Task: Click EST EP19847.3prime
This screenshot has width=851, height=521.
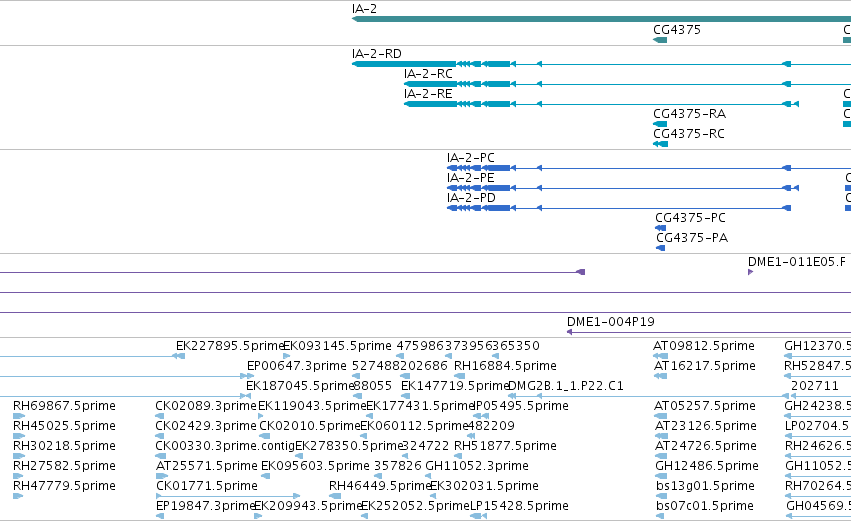Action: tap(205, 507)
